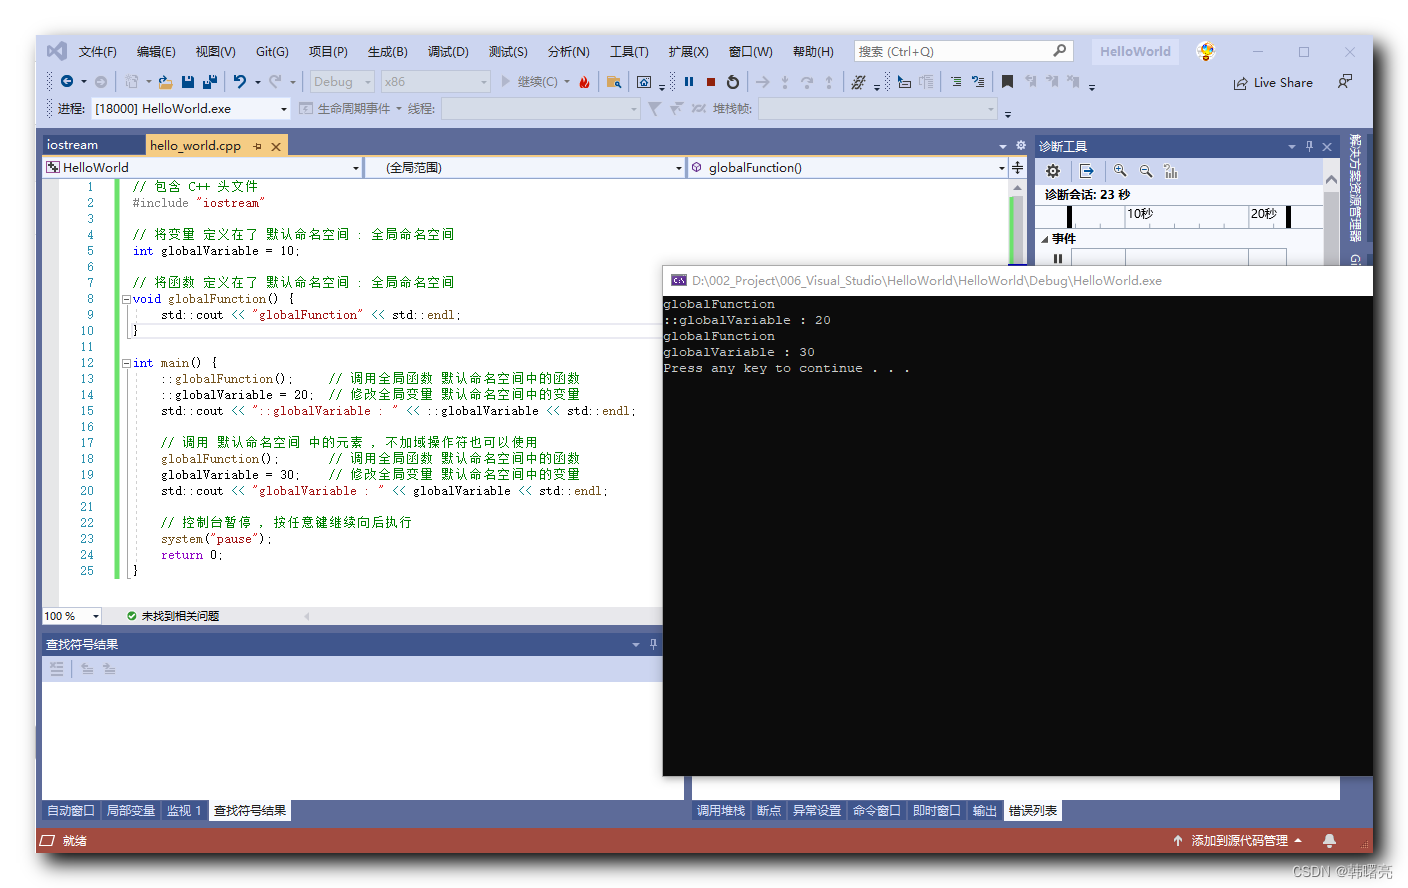The height and width of the screenshot is (888, 1408).
Task: Click the search box 搜索 (Ctrl+Q)
Action: (x=963, y=51)
